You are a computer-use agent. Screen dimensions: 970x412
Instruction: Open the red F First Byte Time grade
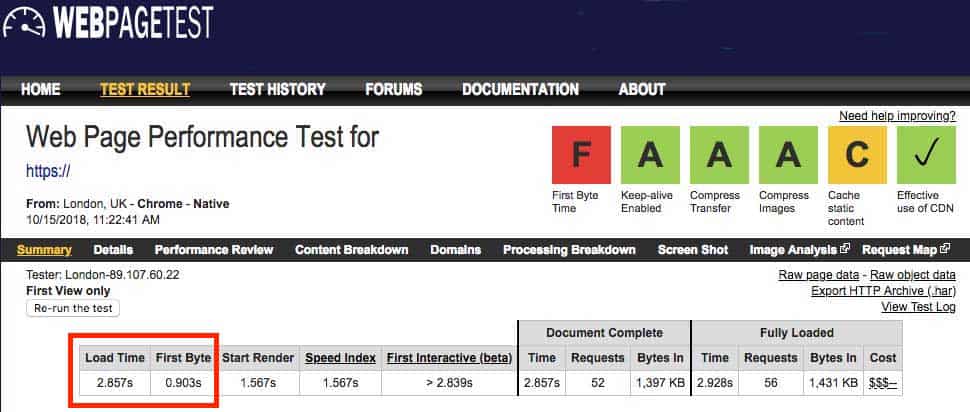click(x=581, y=155)
